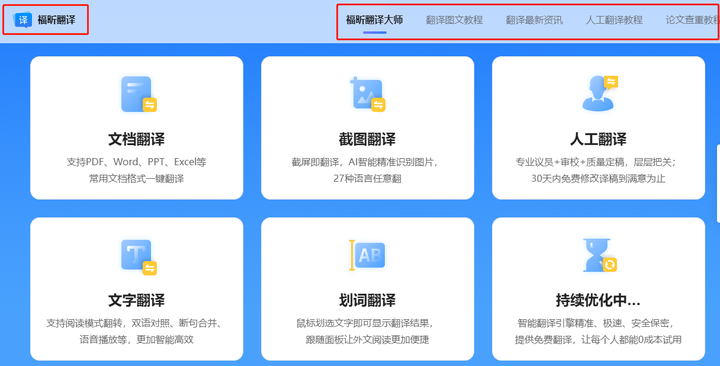Open the 人工翻译 card title
The image size is (720, 366).
tap(598, 139)
